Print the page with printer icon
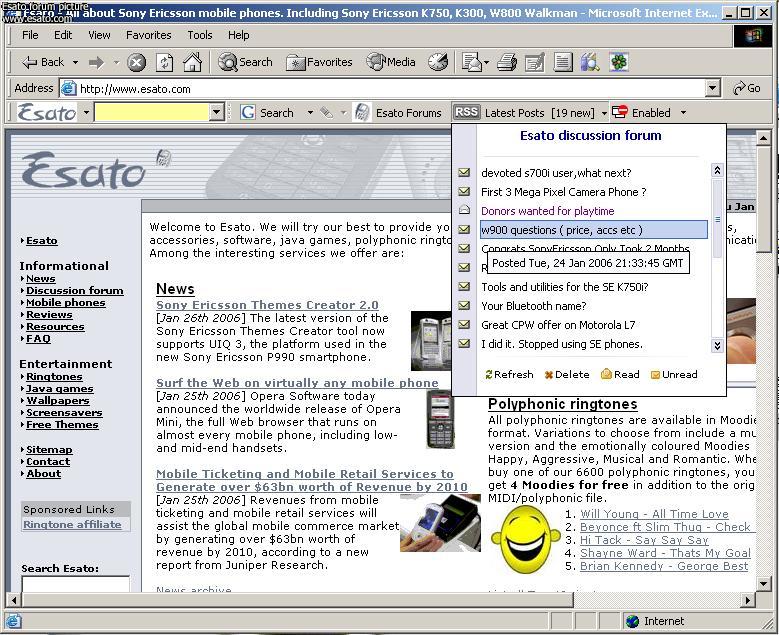 click(507, 62)
